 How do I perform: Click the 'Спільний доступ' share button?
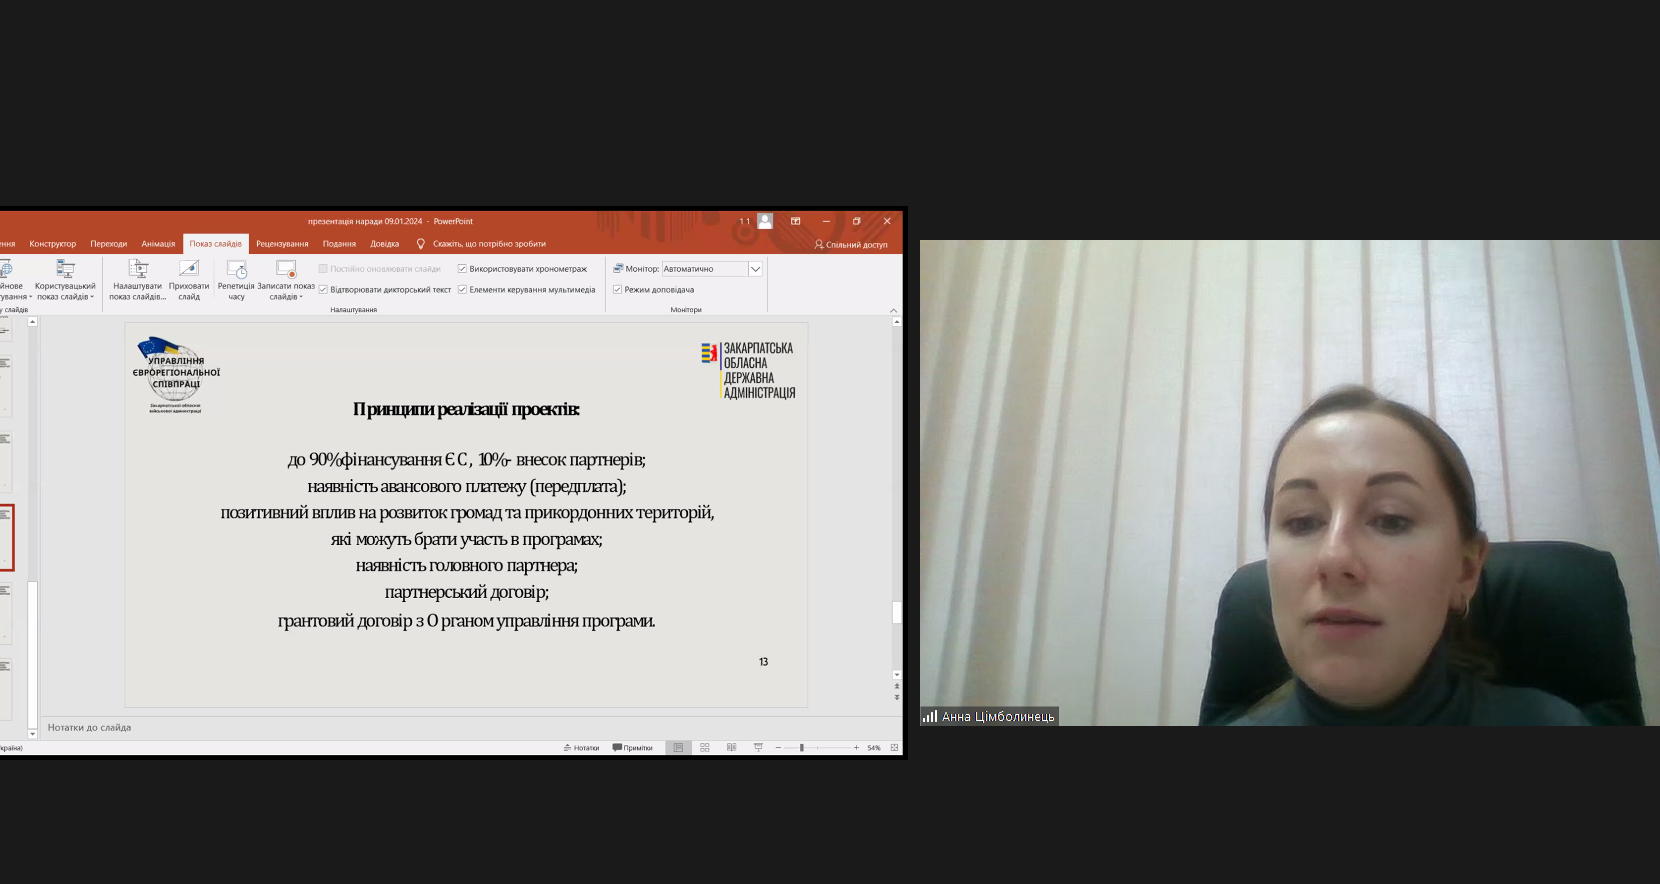point(851,245)
